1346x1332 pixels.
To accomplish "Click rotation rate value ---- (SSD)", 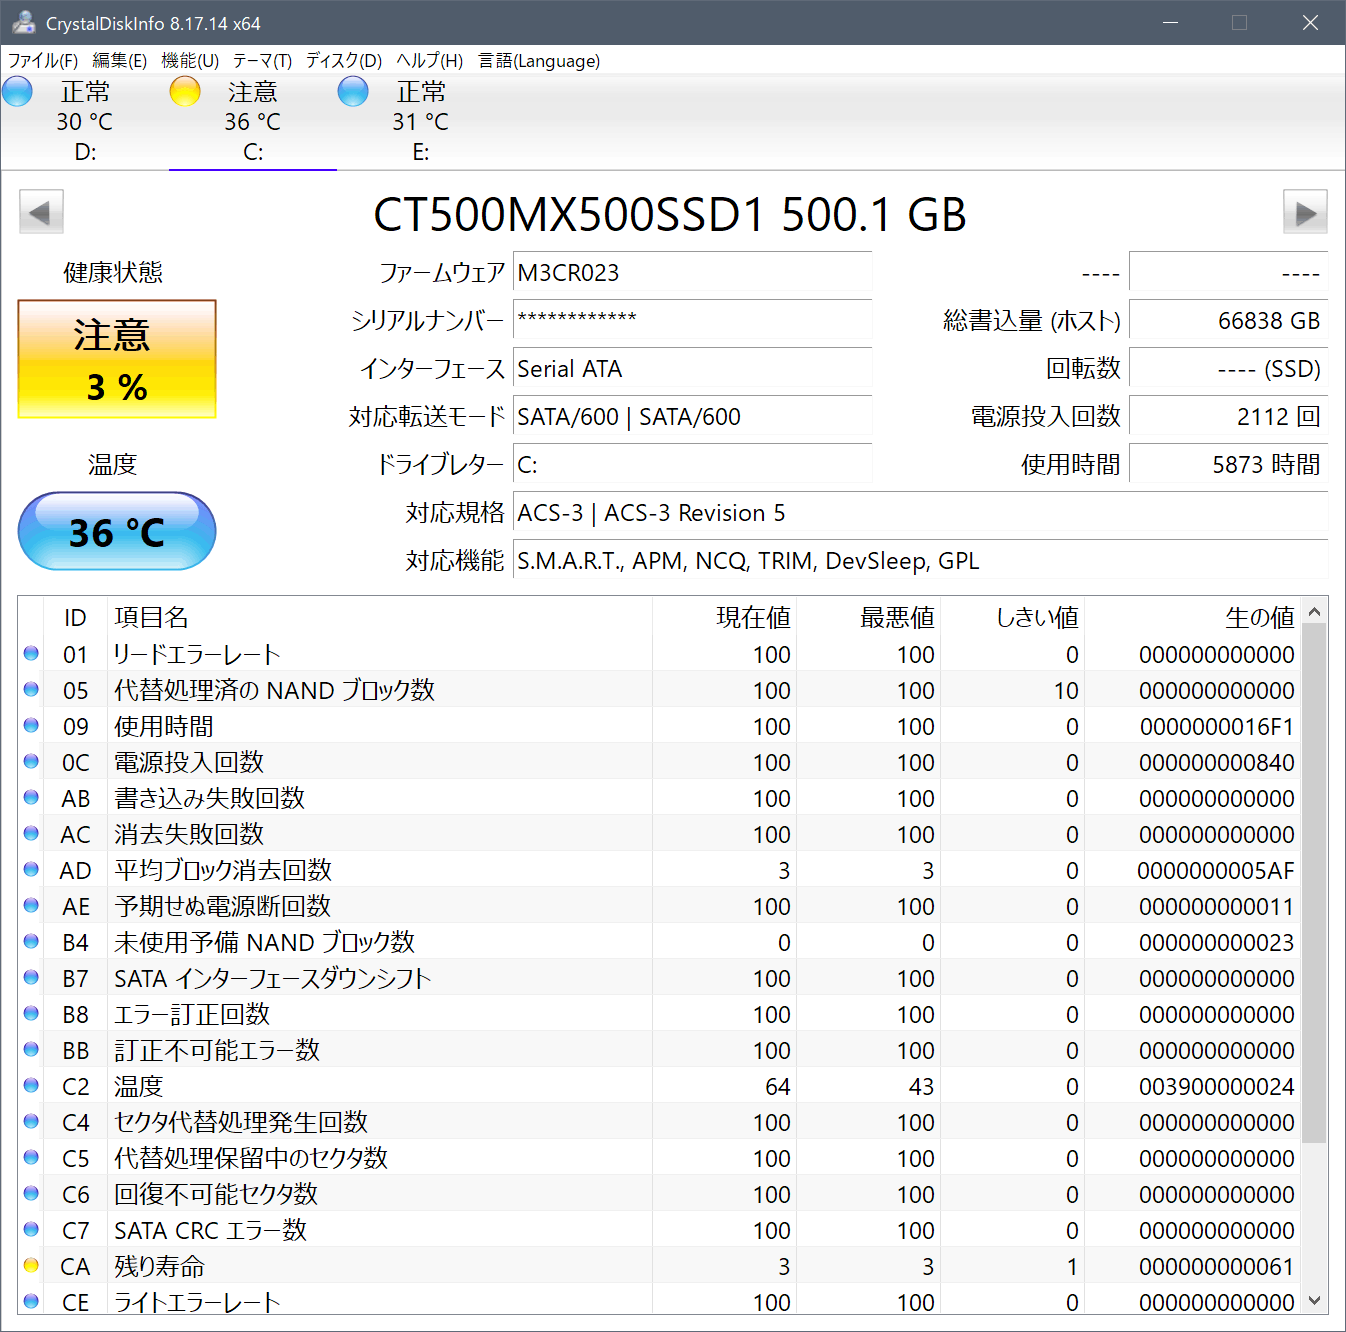I will 1228,368.
